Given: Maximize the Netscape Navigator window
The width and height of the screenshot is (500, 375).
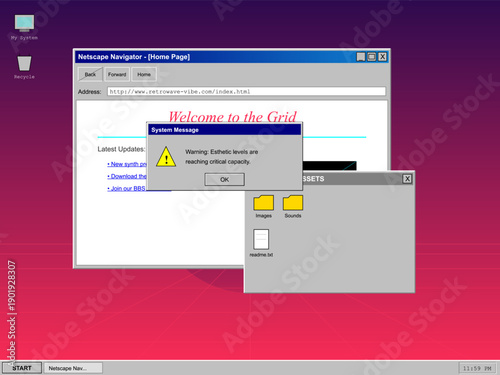Looking at the screenshot, I should (371, 57).
